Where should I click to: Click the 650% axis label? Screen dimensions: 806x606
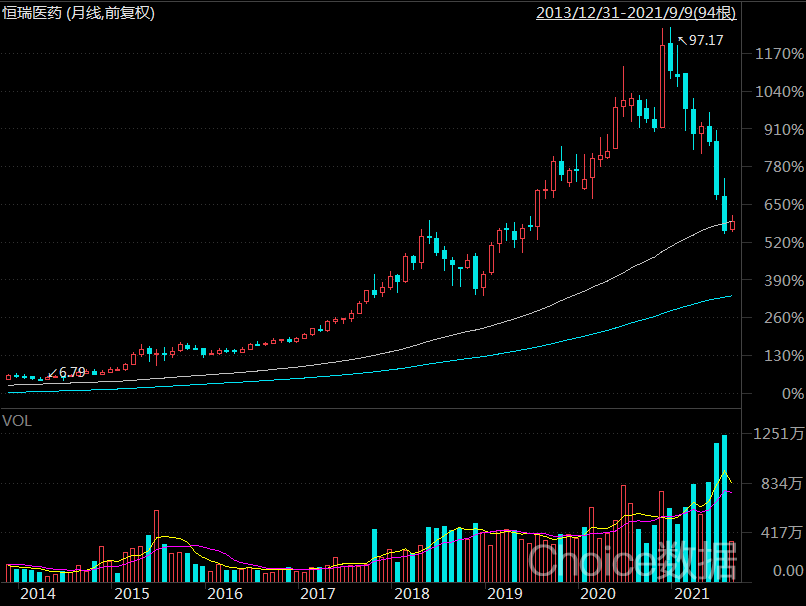point(783,205)
